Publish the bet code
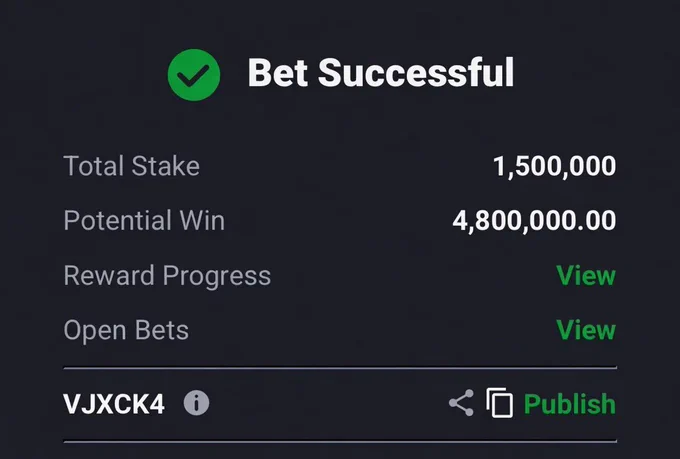The width and height of the screenshot is (680, 459). [x=570, y=404]
